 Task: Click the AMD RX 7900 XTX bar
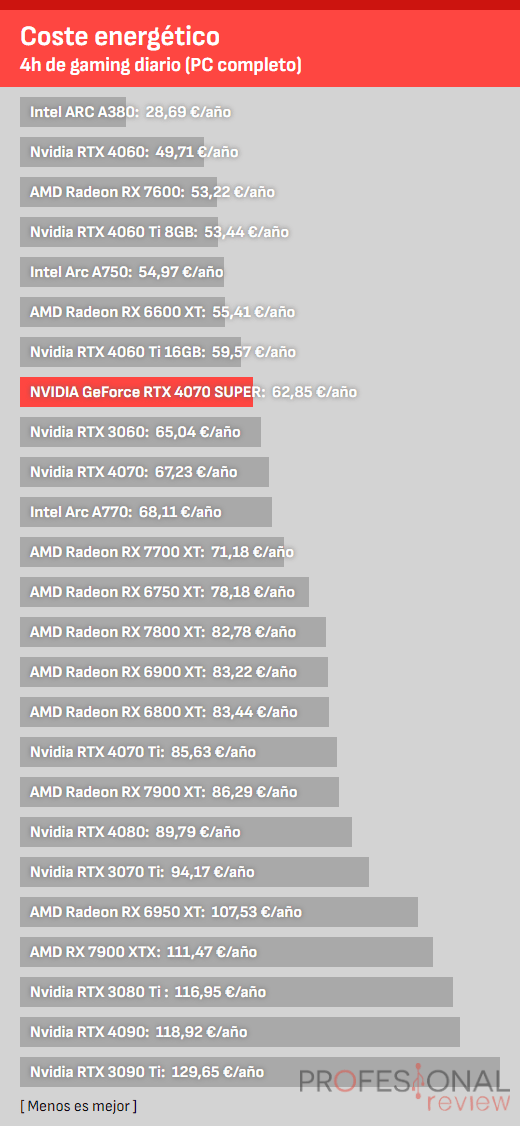pyautogui.click(x=227, y=952)
